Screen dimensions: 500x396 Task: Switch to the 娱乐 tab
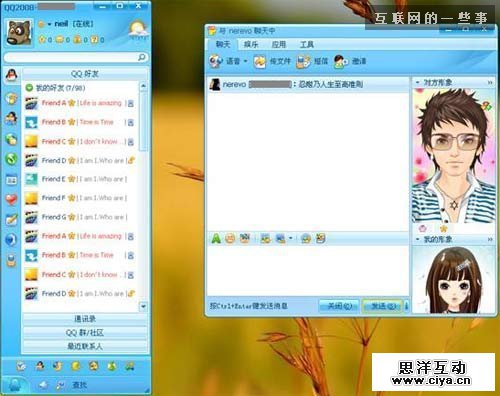[251, 44]
